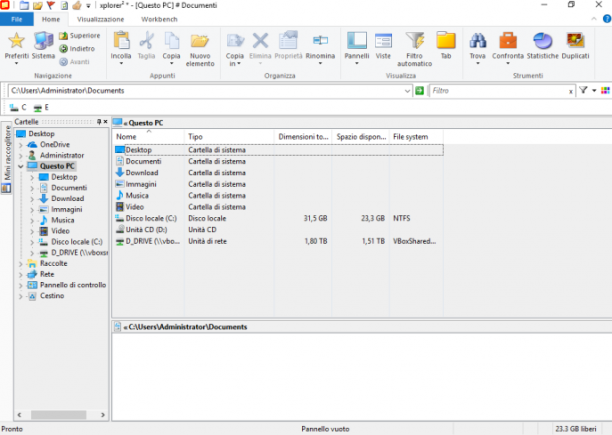612x435 pixels.
Task: Click the Rinomina icon
Action: 320,40
